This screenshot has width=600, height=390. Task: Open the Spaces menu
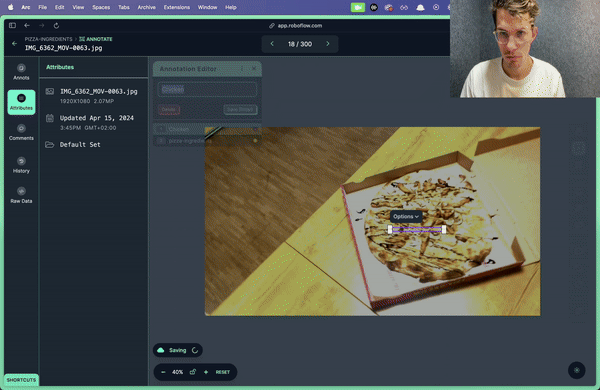click(x=101, y=7)
